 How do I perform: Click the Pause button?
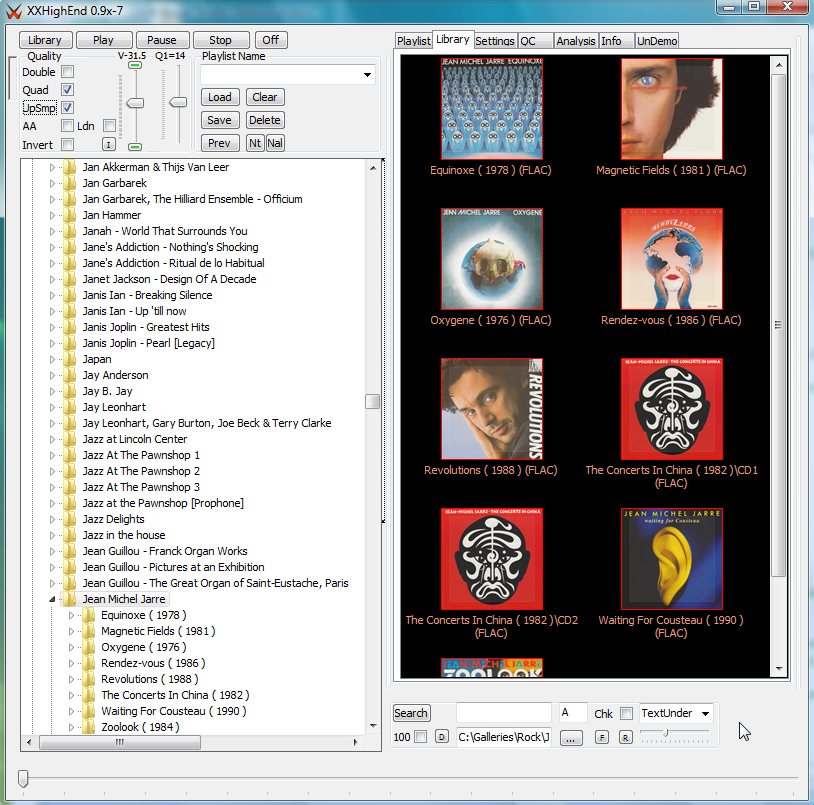(161, 40)
